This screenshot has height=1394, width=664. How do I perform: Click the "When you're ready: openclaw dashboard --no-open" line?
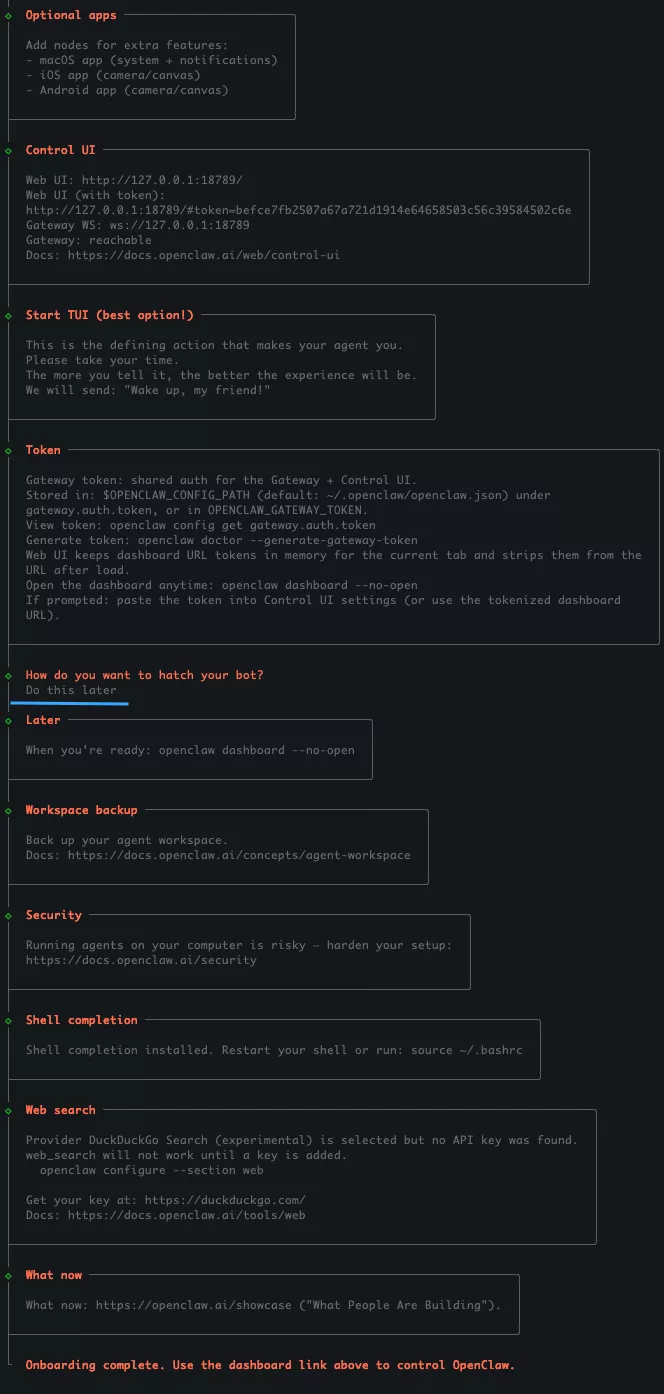(190, 750)
